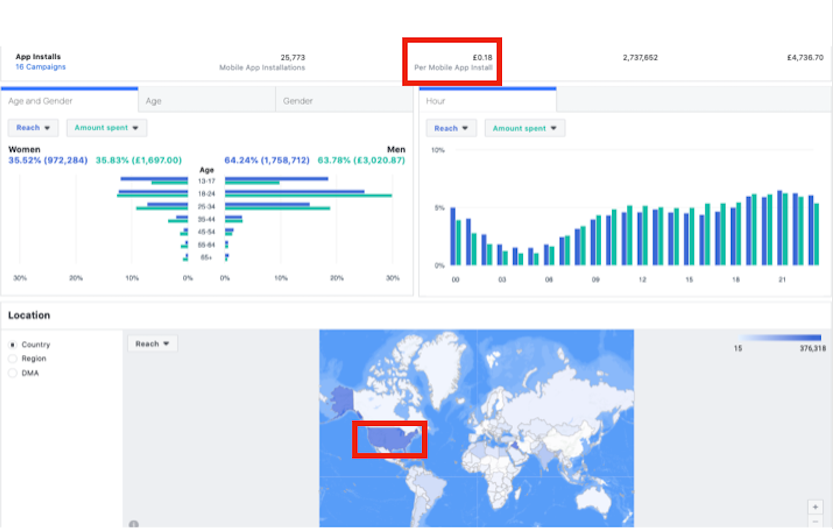Zoom in the map with plus icon

(x=815, y=507)
